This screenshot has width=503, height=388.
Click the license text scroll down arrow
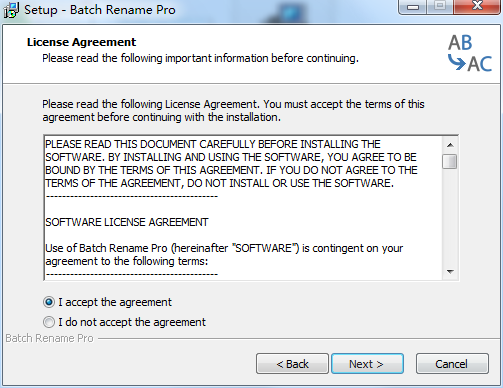coord(450,272)
